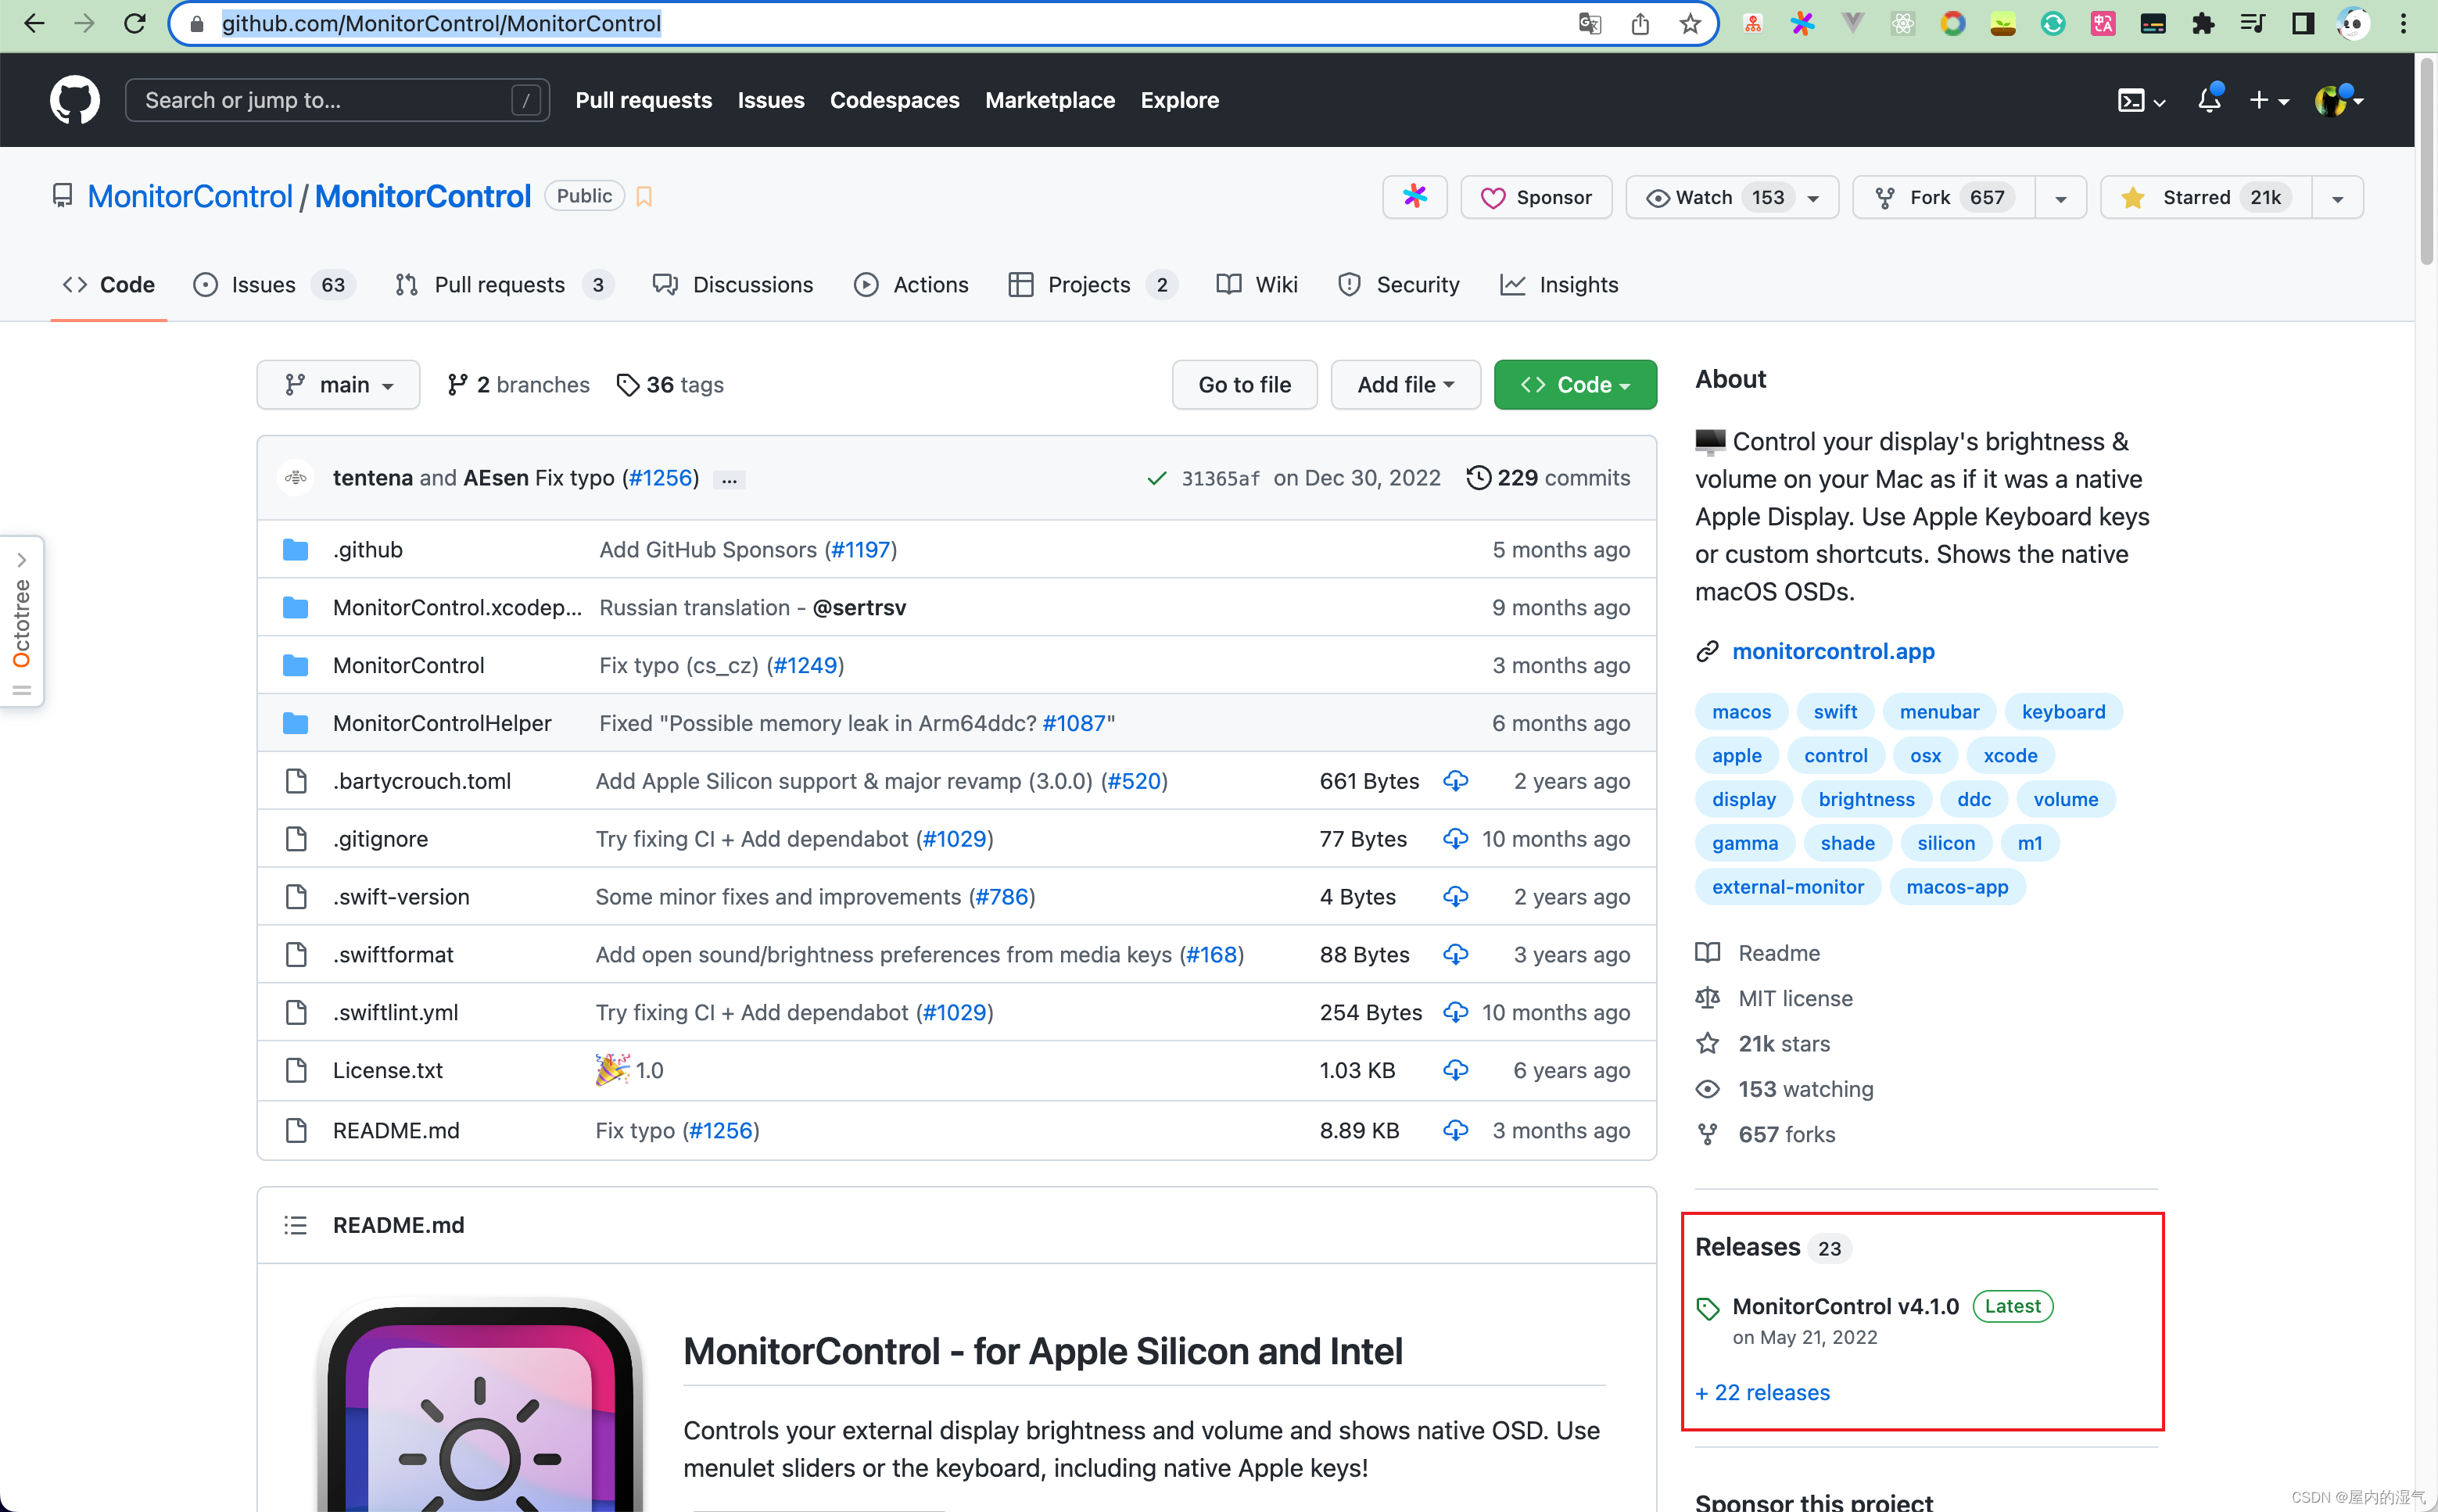
Task: Open the Fork options caret
Action: pyautogui.click(x=2060, y=198)
